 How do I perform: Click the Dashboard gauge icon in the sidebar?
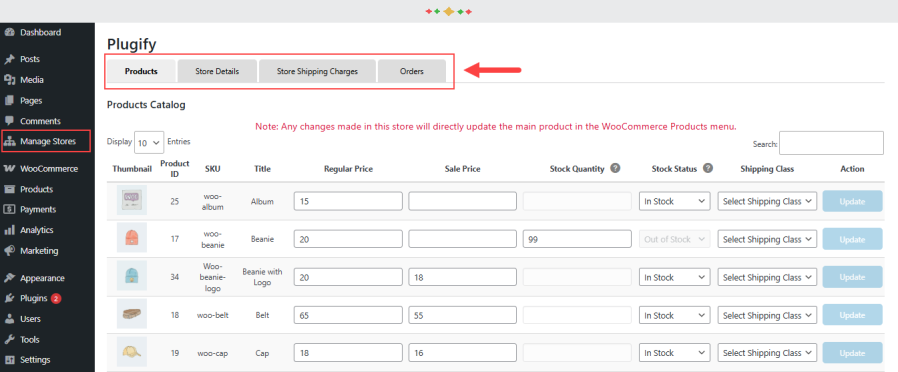(x=9, y=33)
